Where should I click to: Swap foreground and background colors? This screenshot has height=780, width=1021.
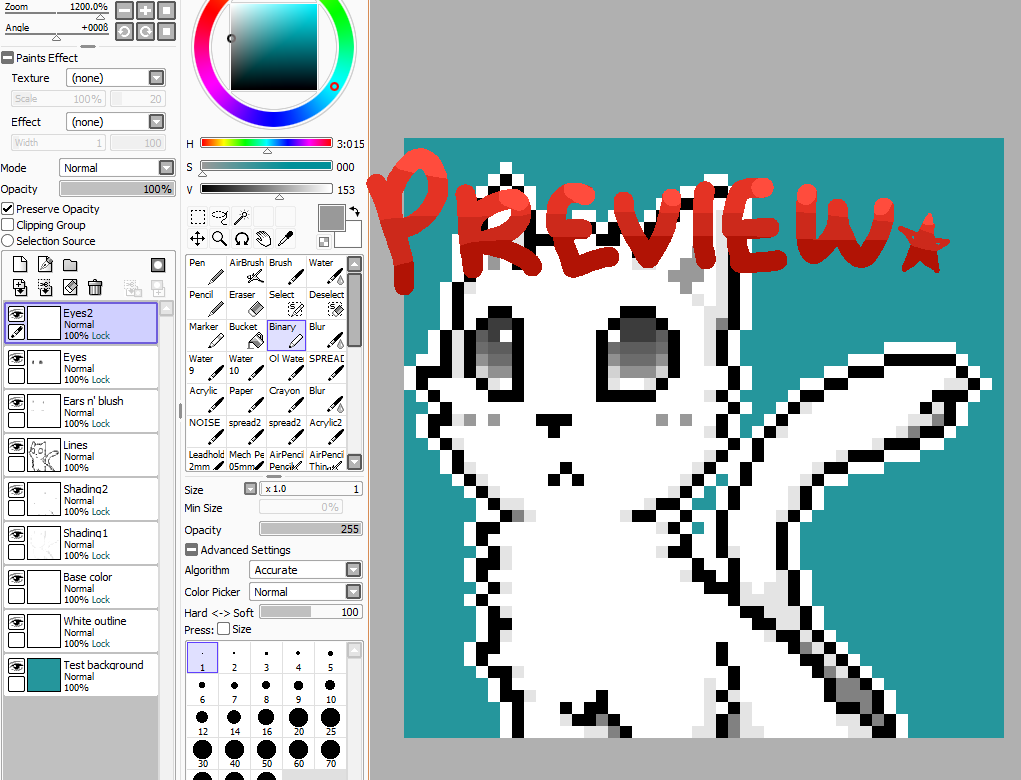355,212
